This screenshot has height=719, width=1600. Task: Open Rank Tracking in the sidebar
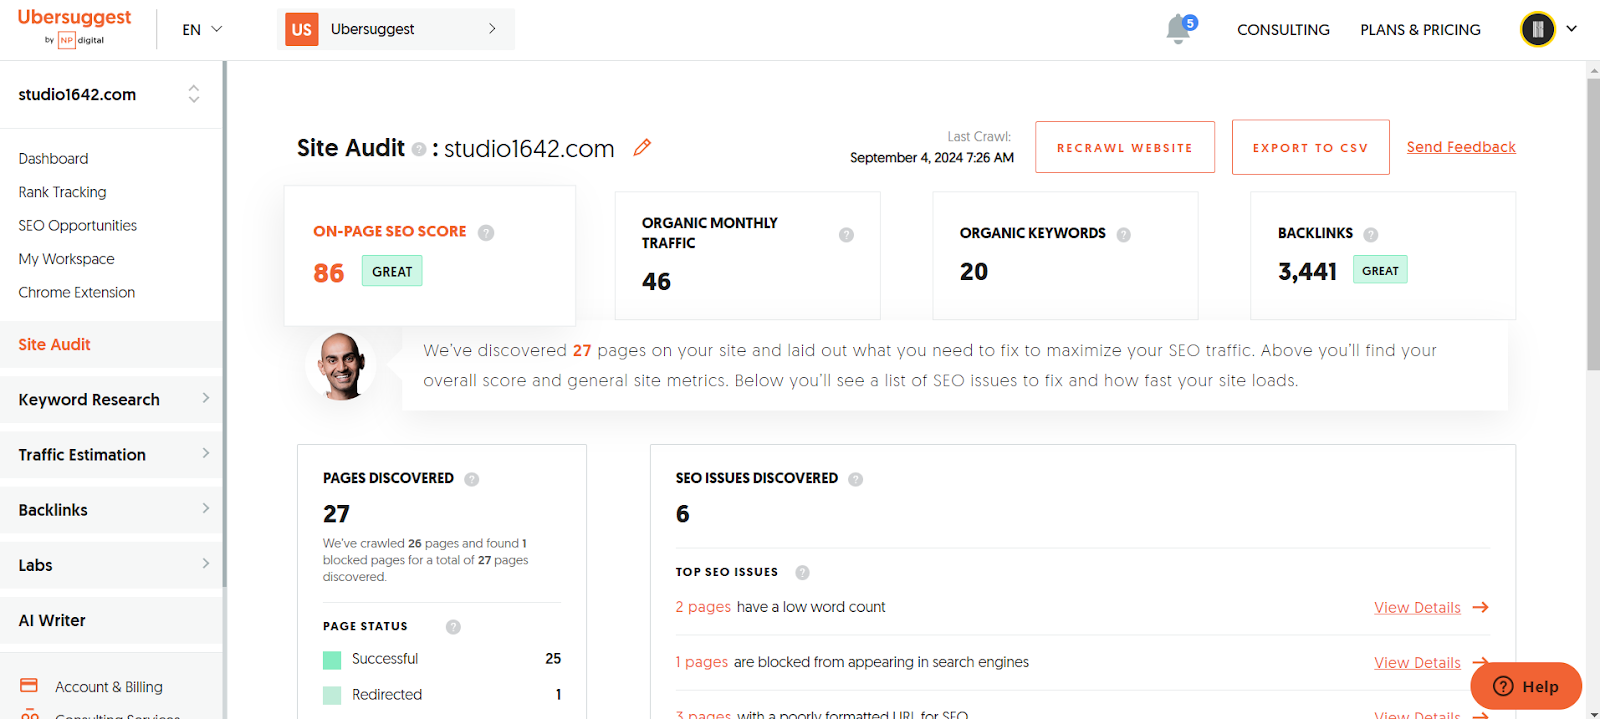pos(62,192)
